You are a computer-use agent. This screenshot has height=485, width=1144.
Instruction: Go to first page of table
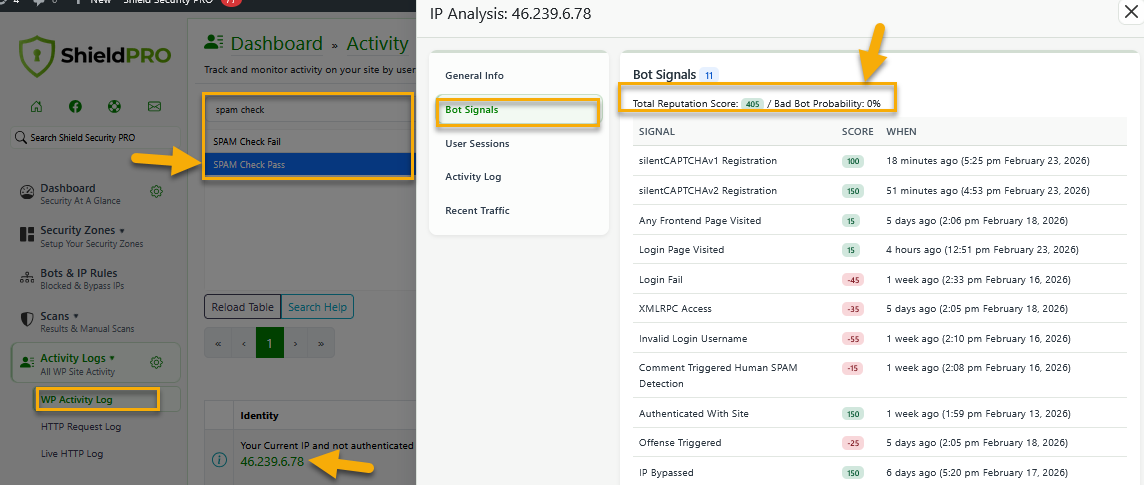click(218, 343)
